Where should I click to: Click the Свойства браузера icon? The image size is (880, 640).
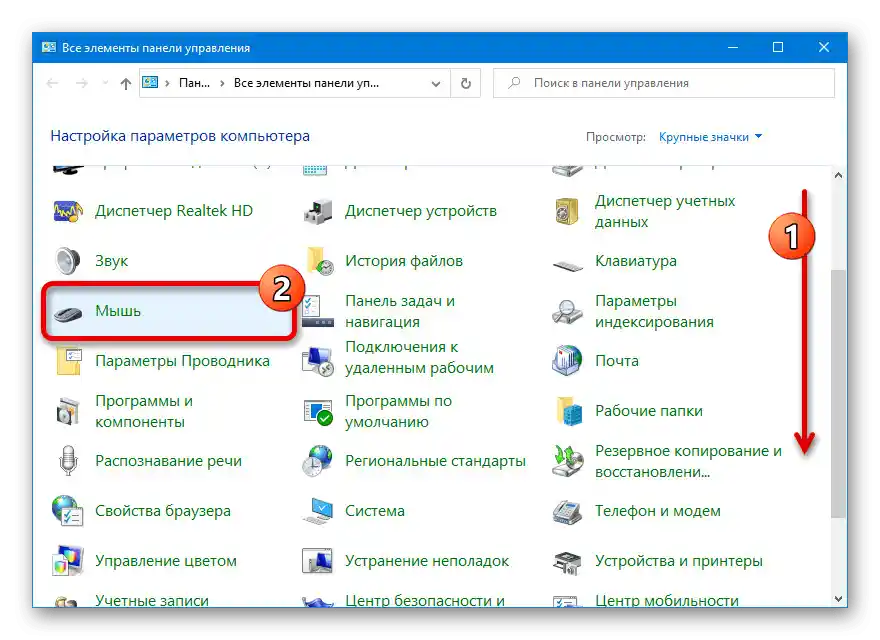pos(67,511)
